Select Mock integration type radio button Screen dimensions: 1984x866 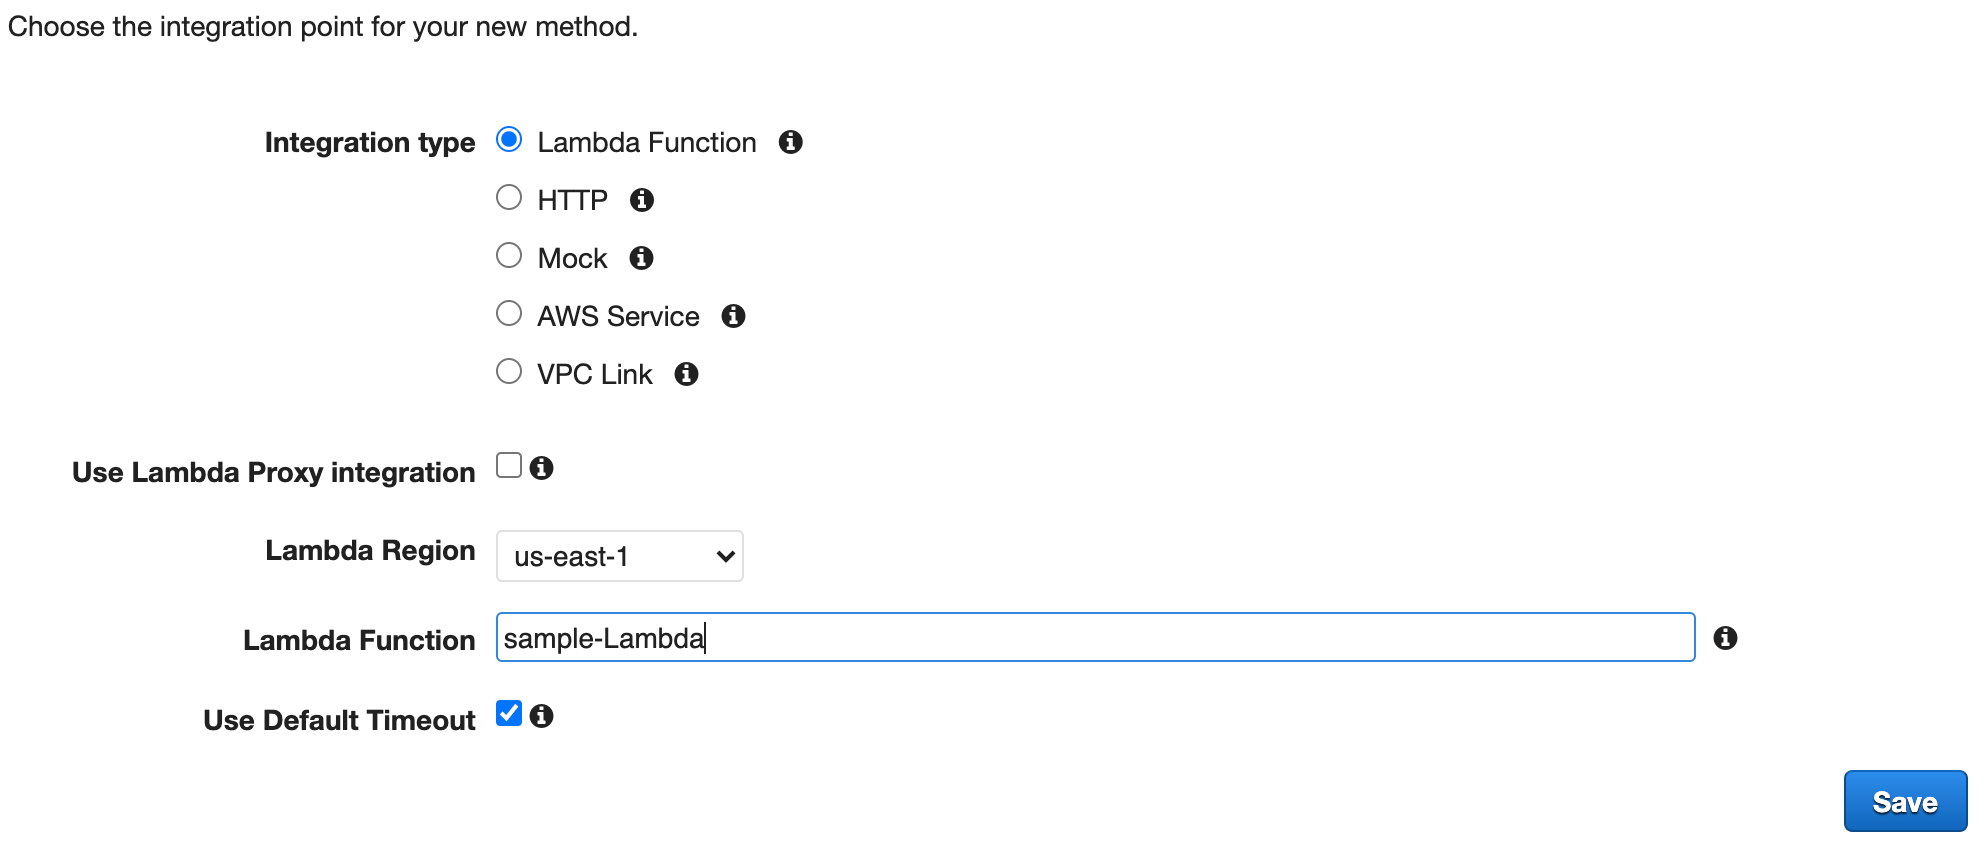[x=509, y=255]
